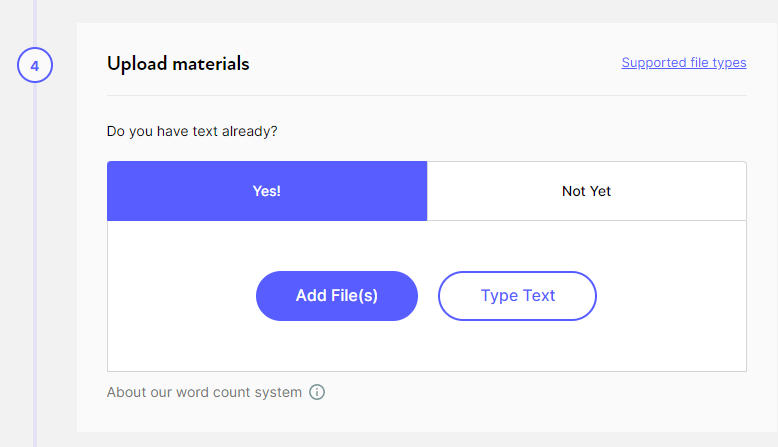Select the number 4 step marker
This screenshot has height=447, width=778.
(35, 65)
